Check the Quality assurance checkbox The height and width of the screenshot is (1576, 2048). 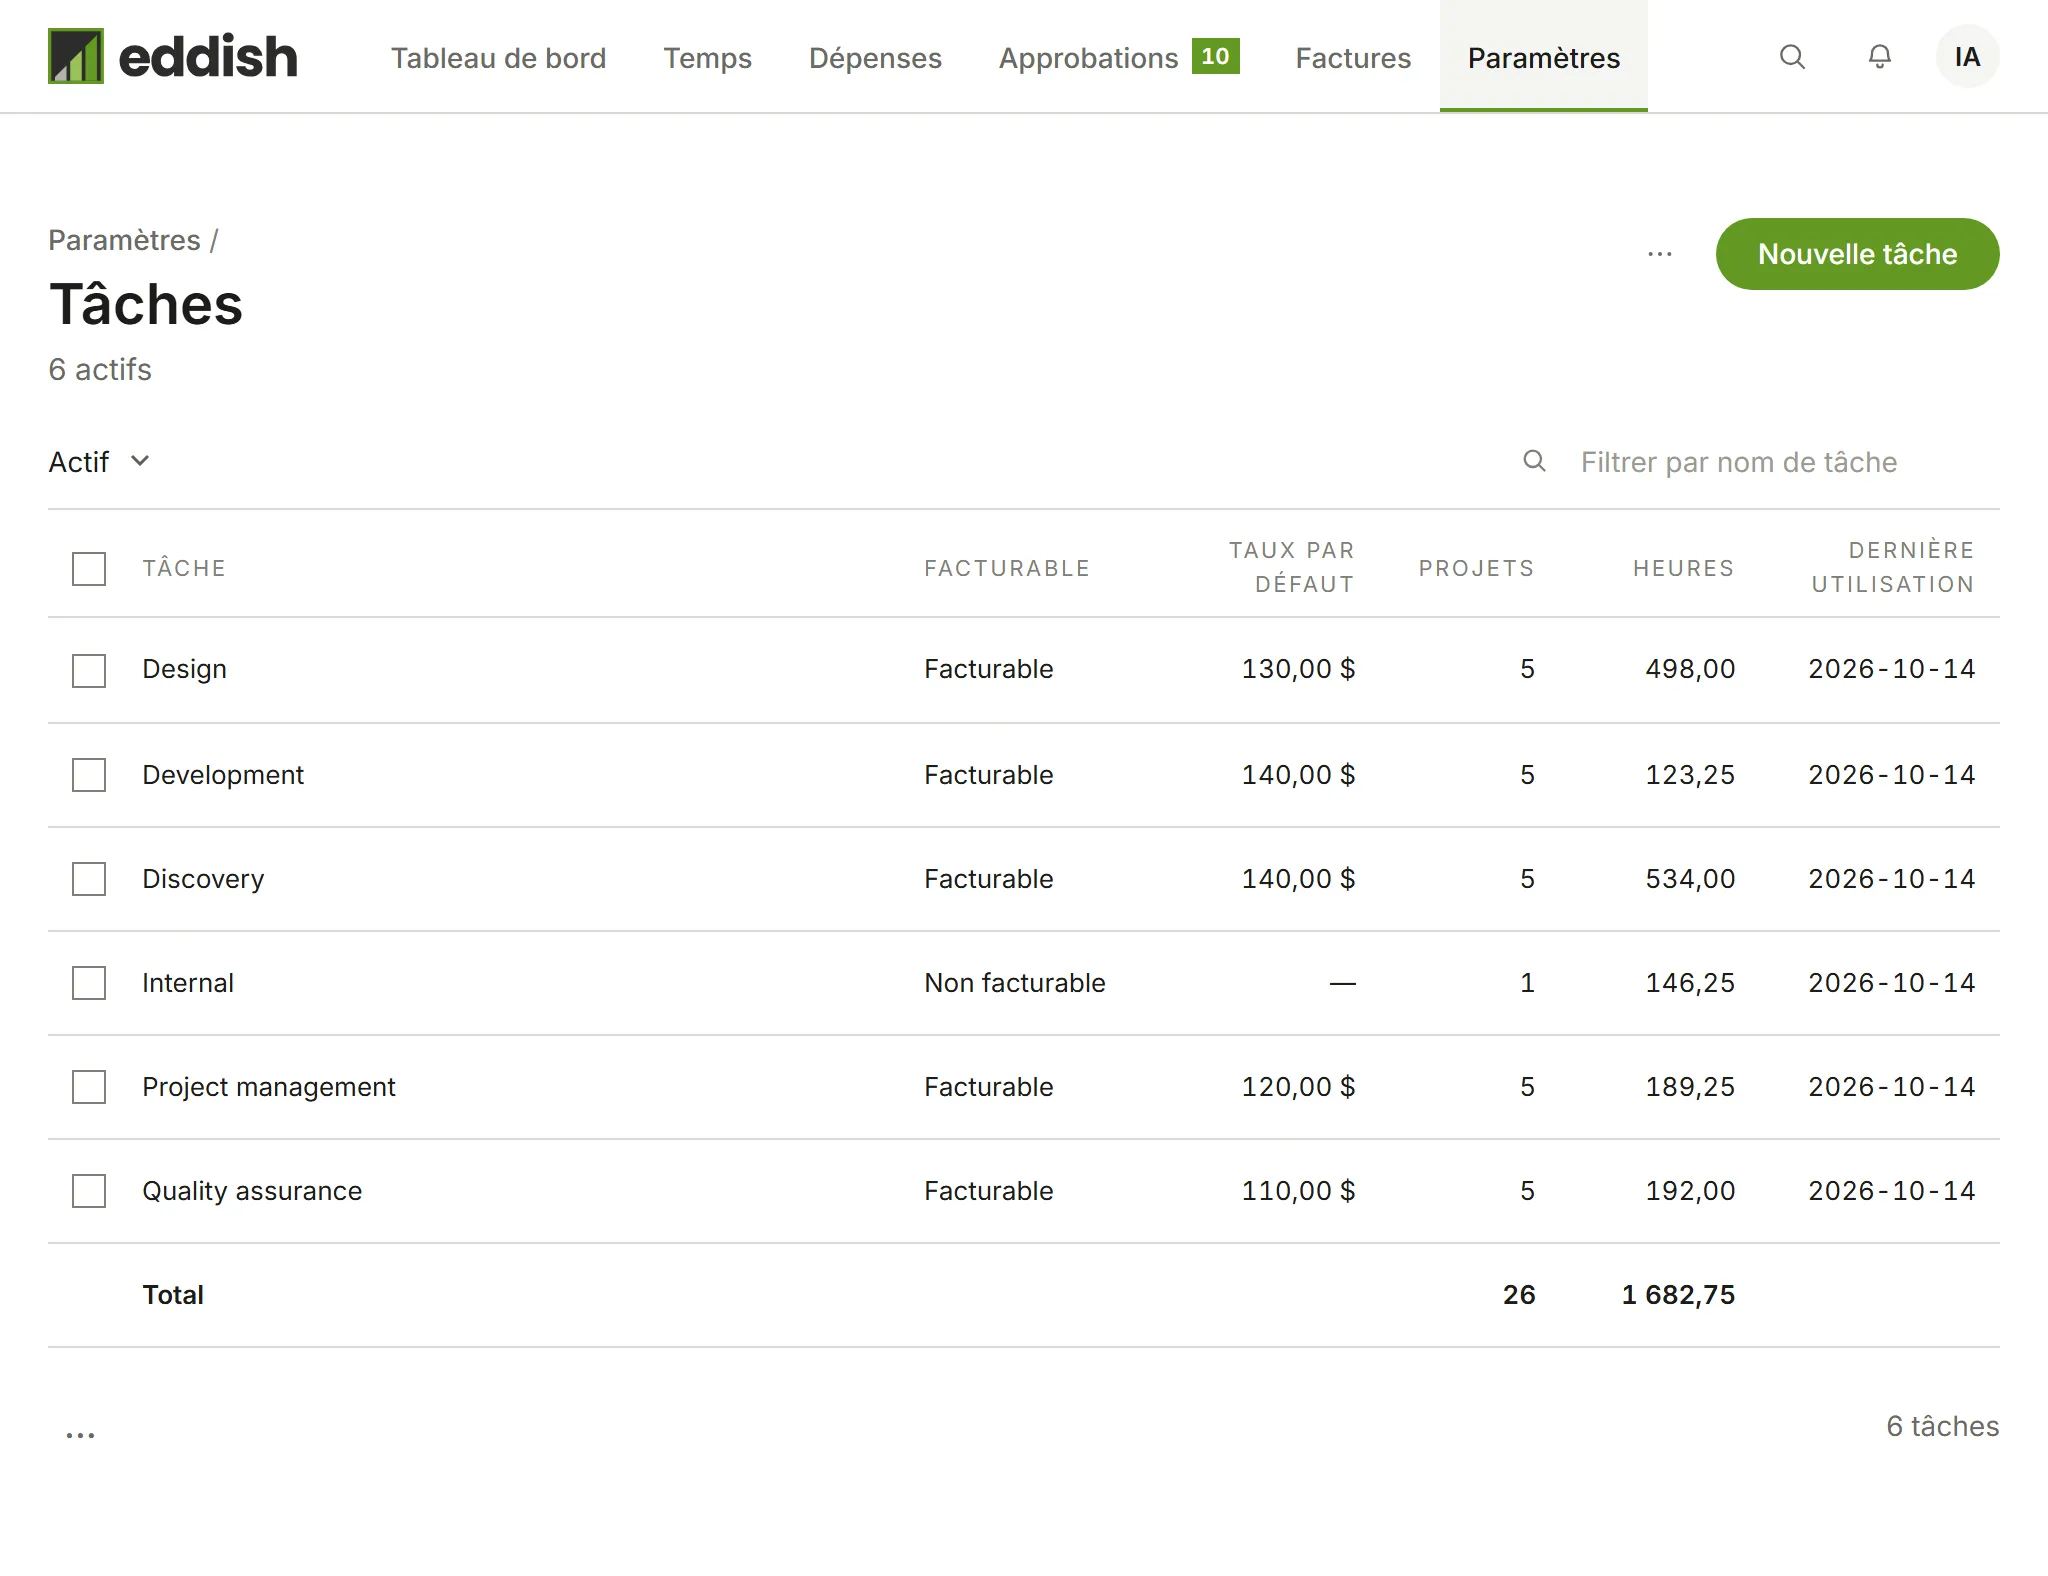point(89,1191)
